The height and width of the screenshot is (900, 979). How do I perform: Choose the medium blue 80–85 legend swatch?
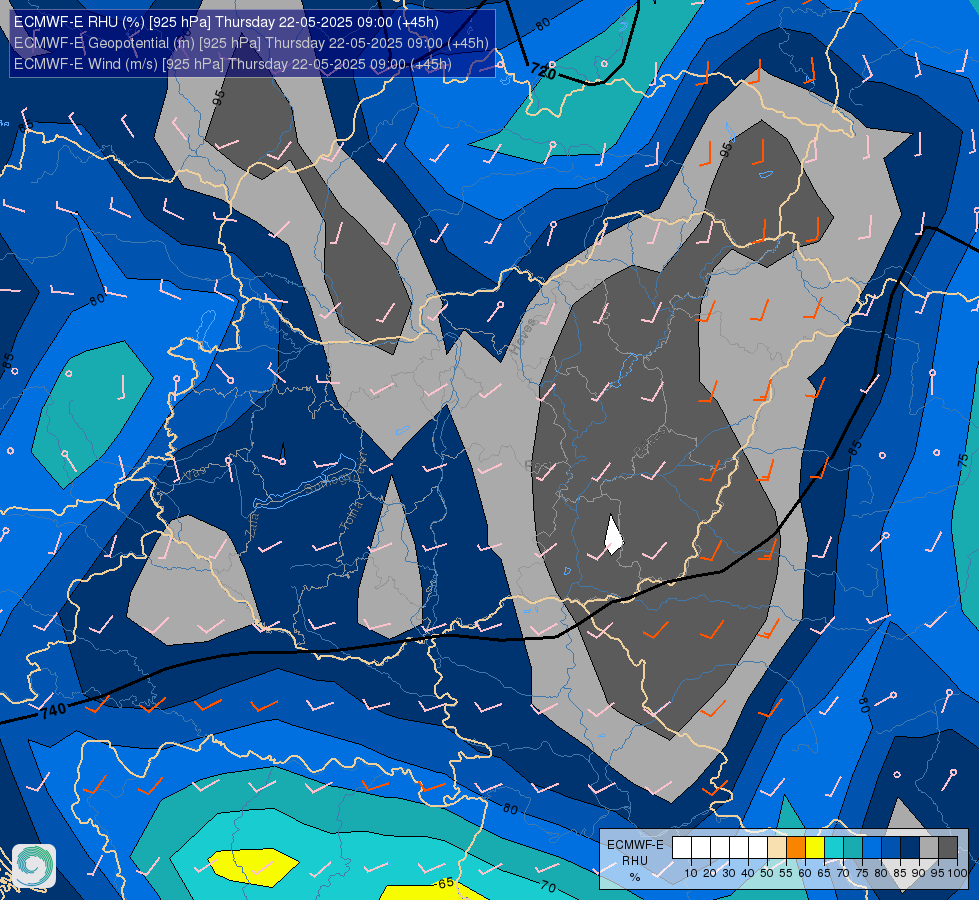coord(891,848)
